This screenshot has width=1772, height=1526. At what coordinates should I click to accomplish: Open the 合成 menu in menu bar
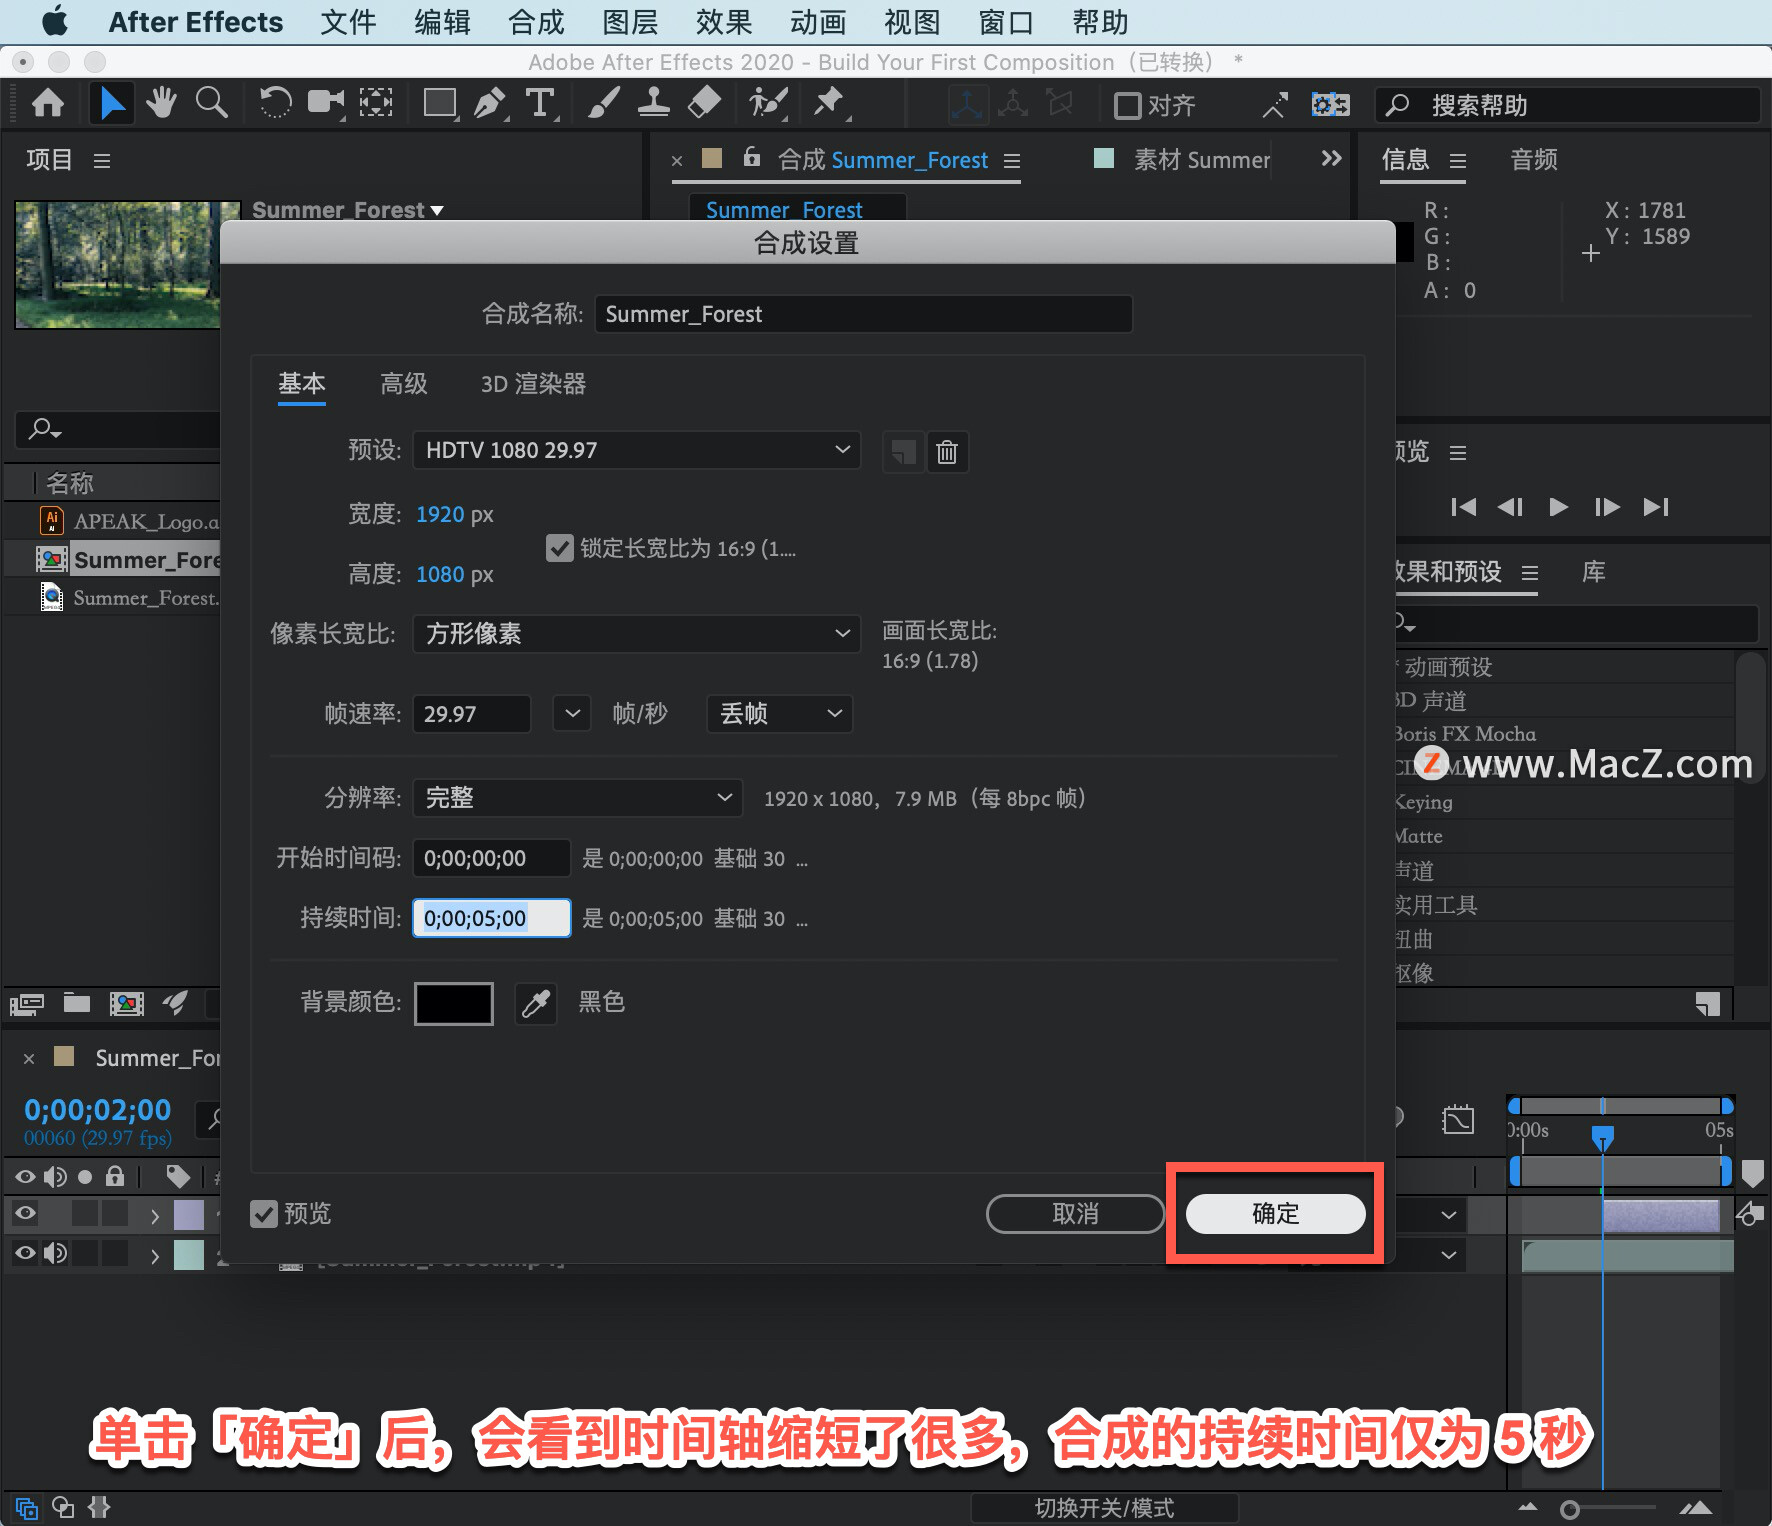click(x=536, y=22)
